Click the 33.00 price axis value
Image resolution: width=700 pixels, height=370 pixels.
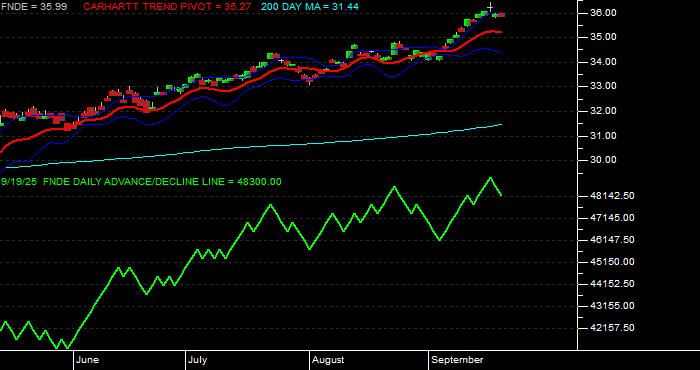pos(604,86)
